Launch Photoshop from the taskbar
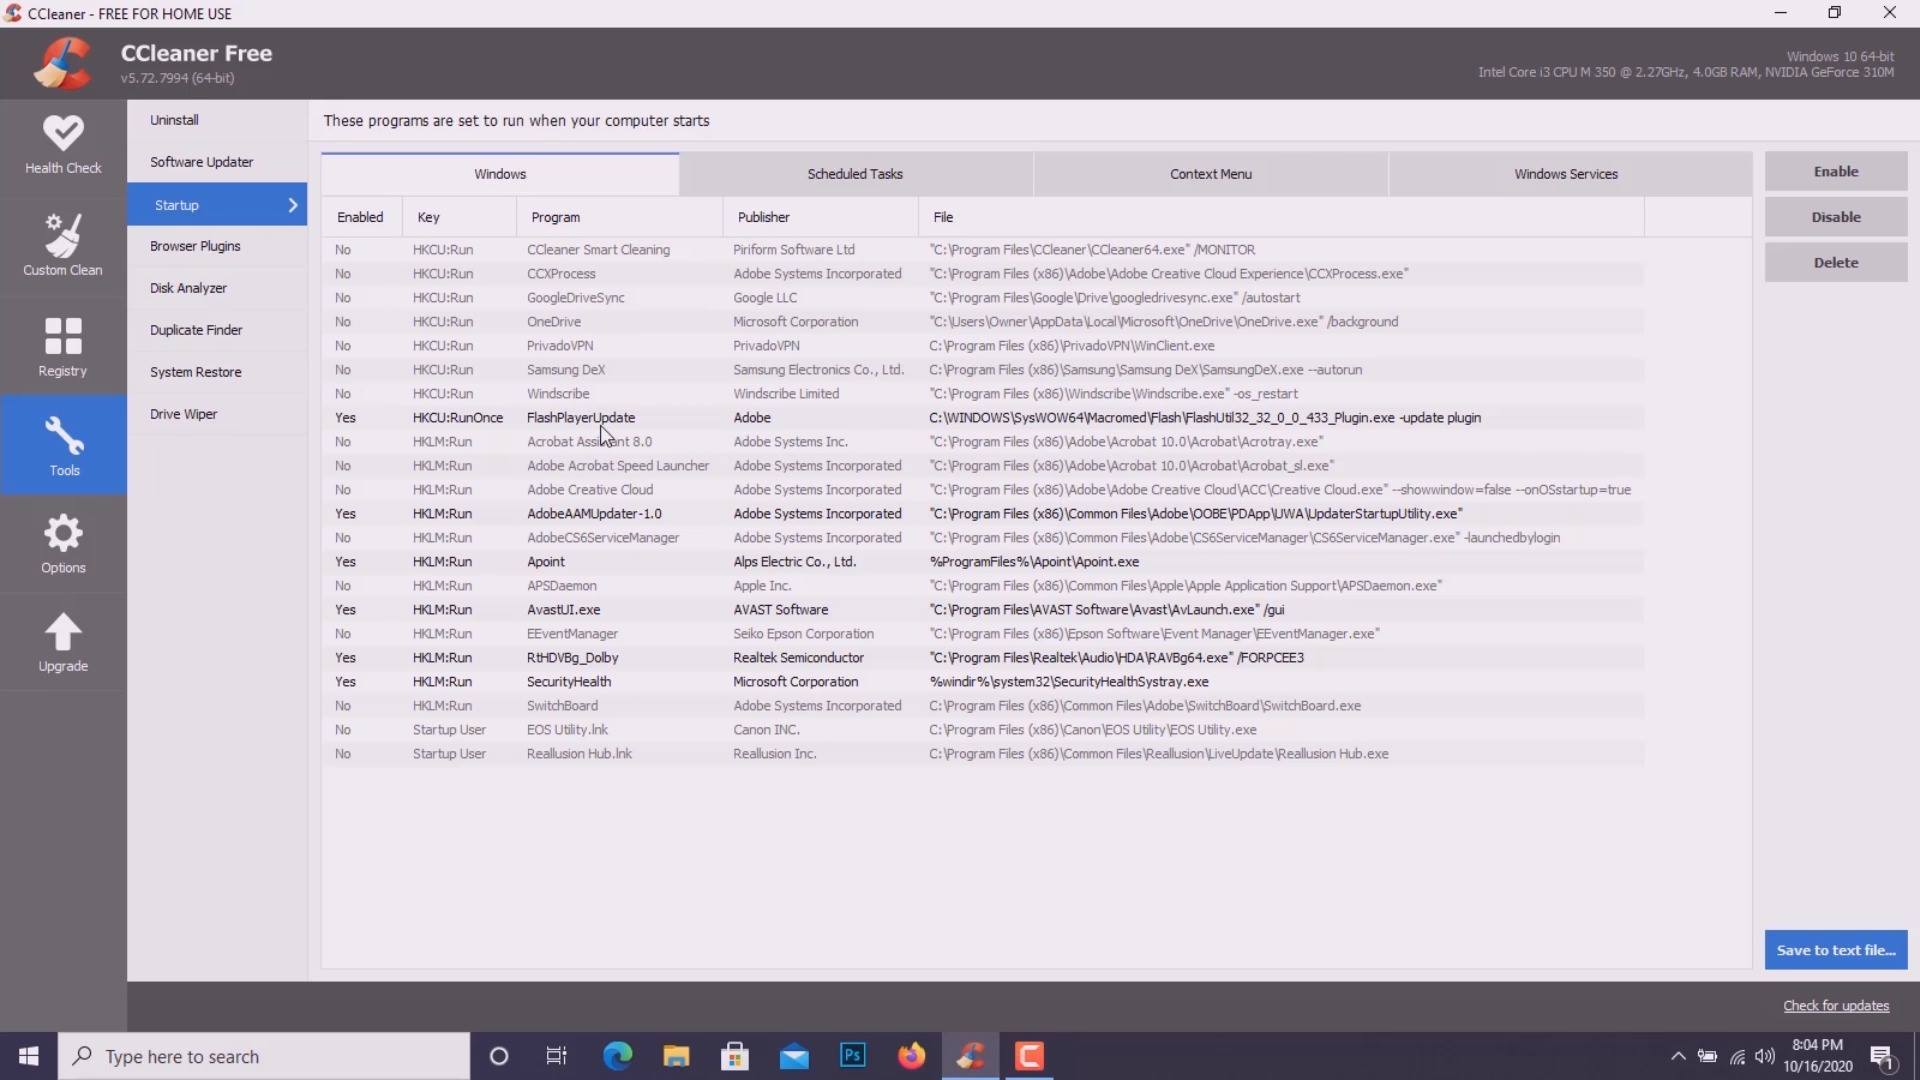The height and width of the screenshot is (1080, 1920). pyautogui.click(x=853, y=1056)
